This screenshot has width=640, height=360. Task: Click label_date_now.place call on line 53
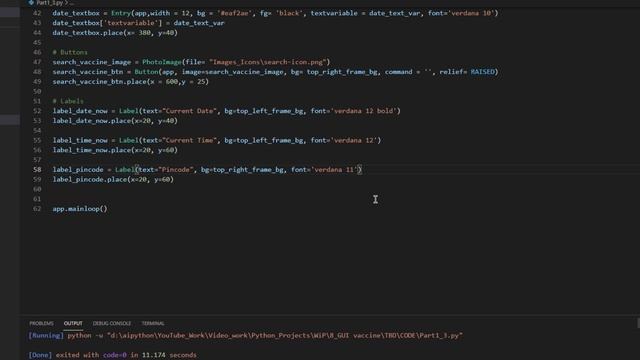(x=115, y=121)
